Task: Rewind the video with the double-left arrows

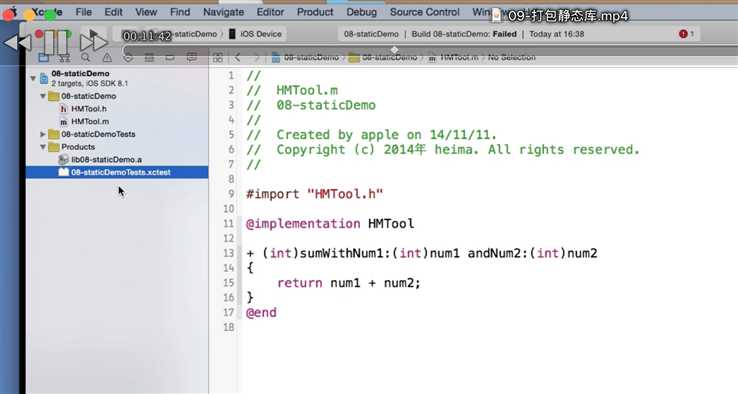Action: pyautogui.click(x=17, y=42)
